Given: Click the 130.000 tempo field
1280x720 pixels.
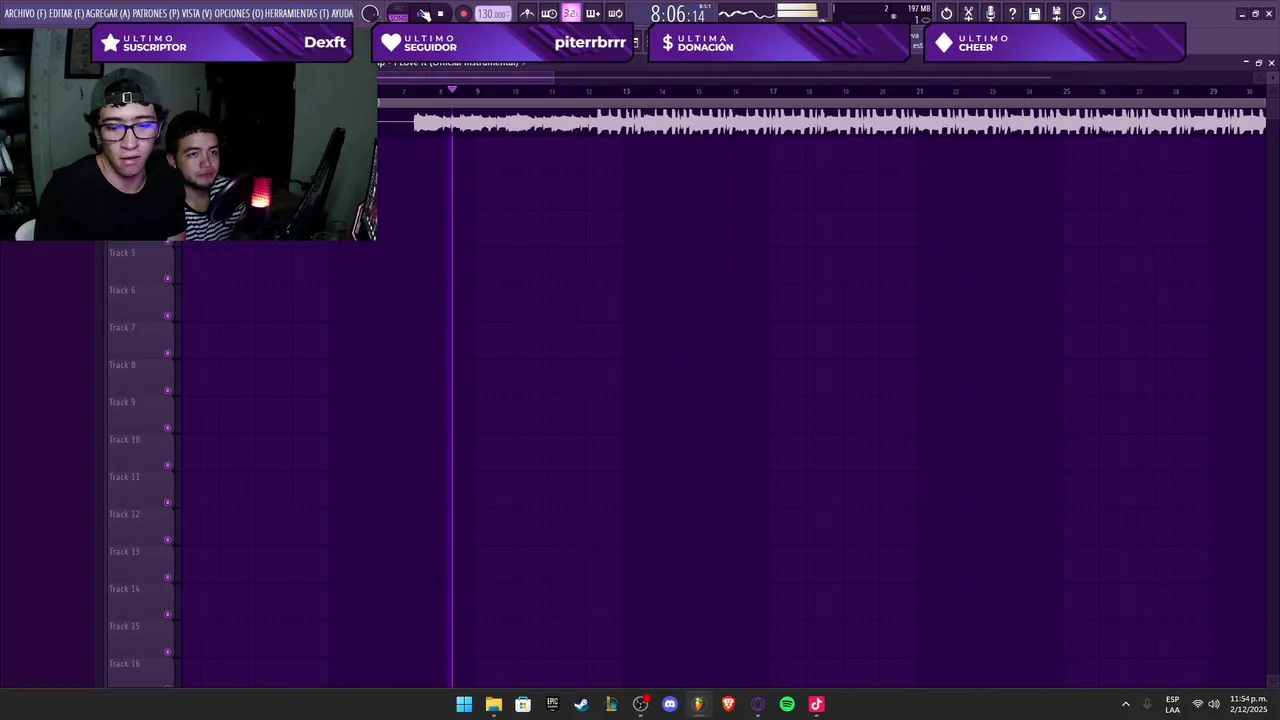Looking at the screenshot, I should pyautogui.click(x=492, y=14).
